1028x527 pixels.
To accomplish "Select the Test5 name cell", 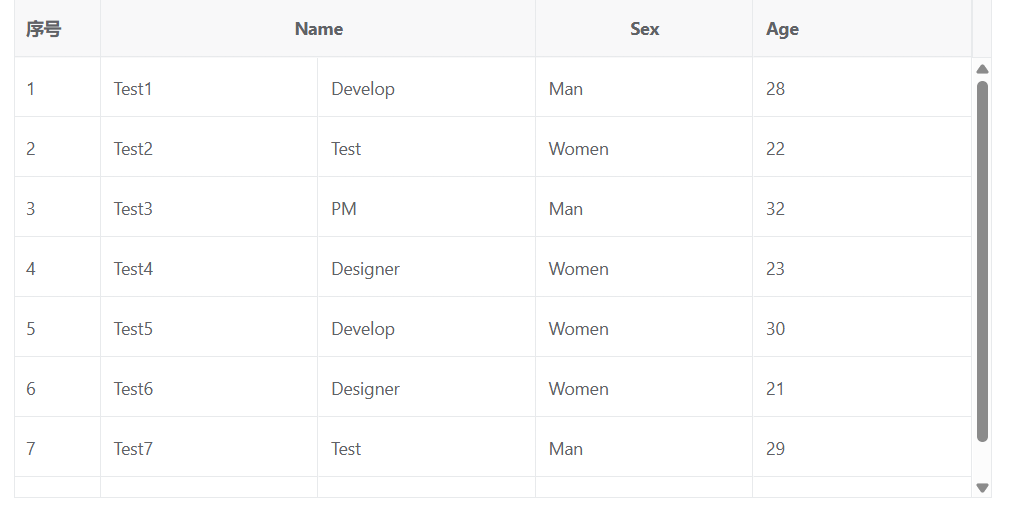I will click(x=133, y=329).
